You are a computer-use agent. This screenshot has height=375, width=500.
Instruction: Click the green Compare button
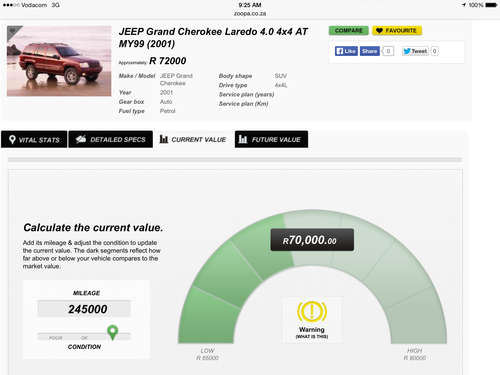tap(349, 31)
